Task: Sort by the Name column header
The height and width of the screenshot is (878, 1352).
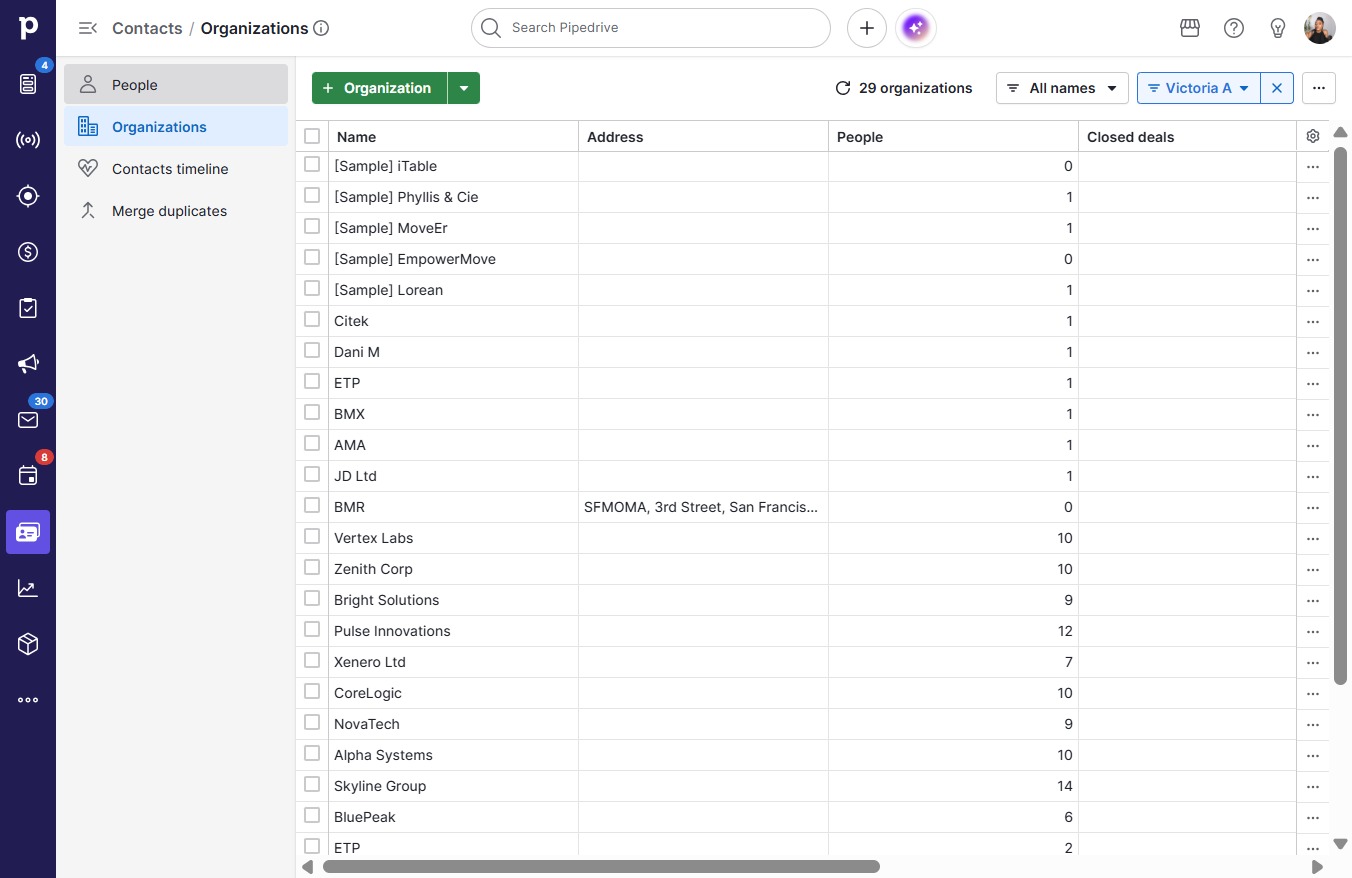Action: [454, 137]
